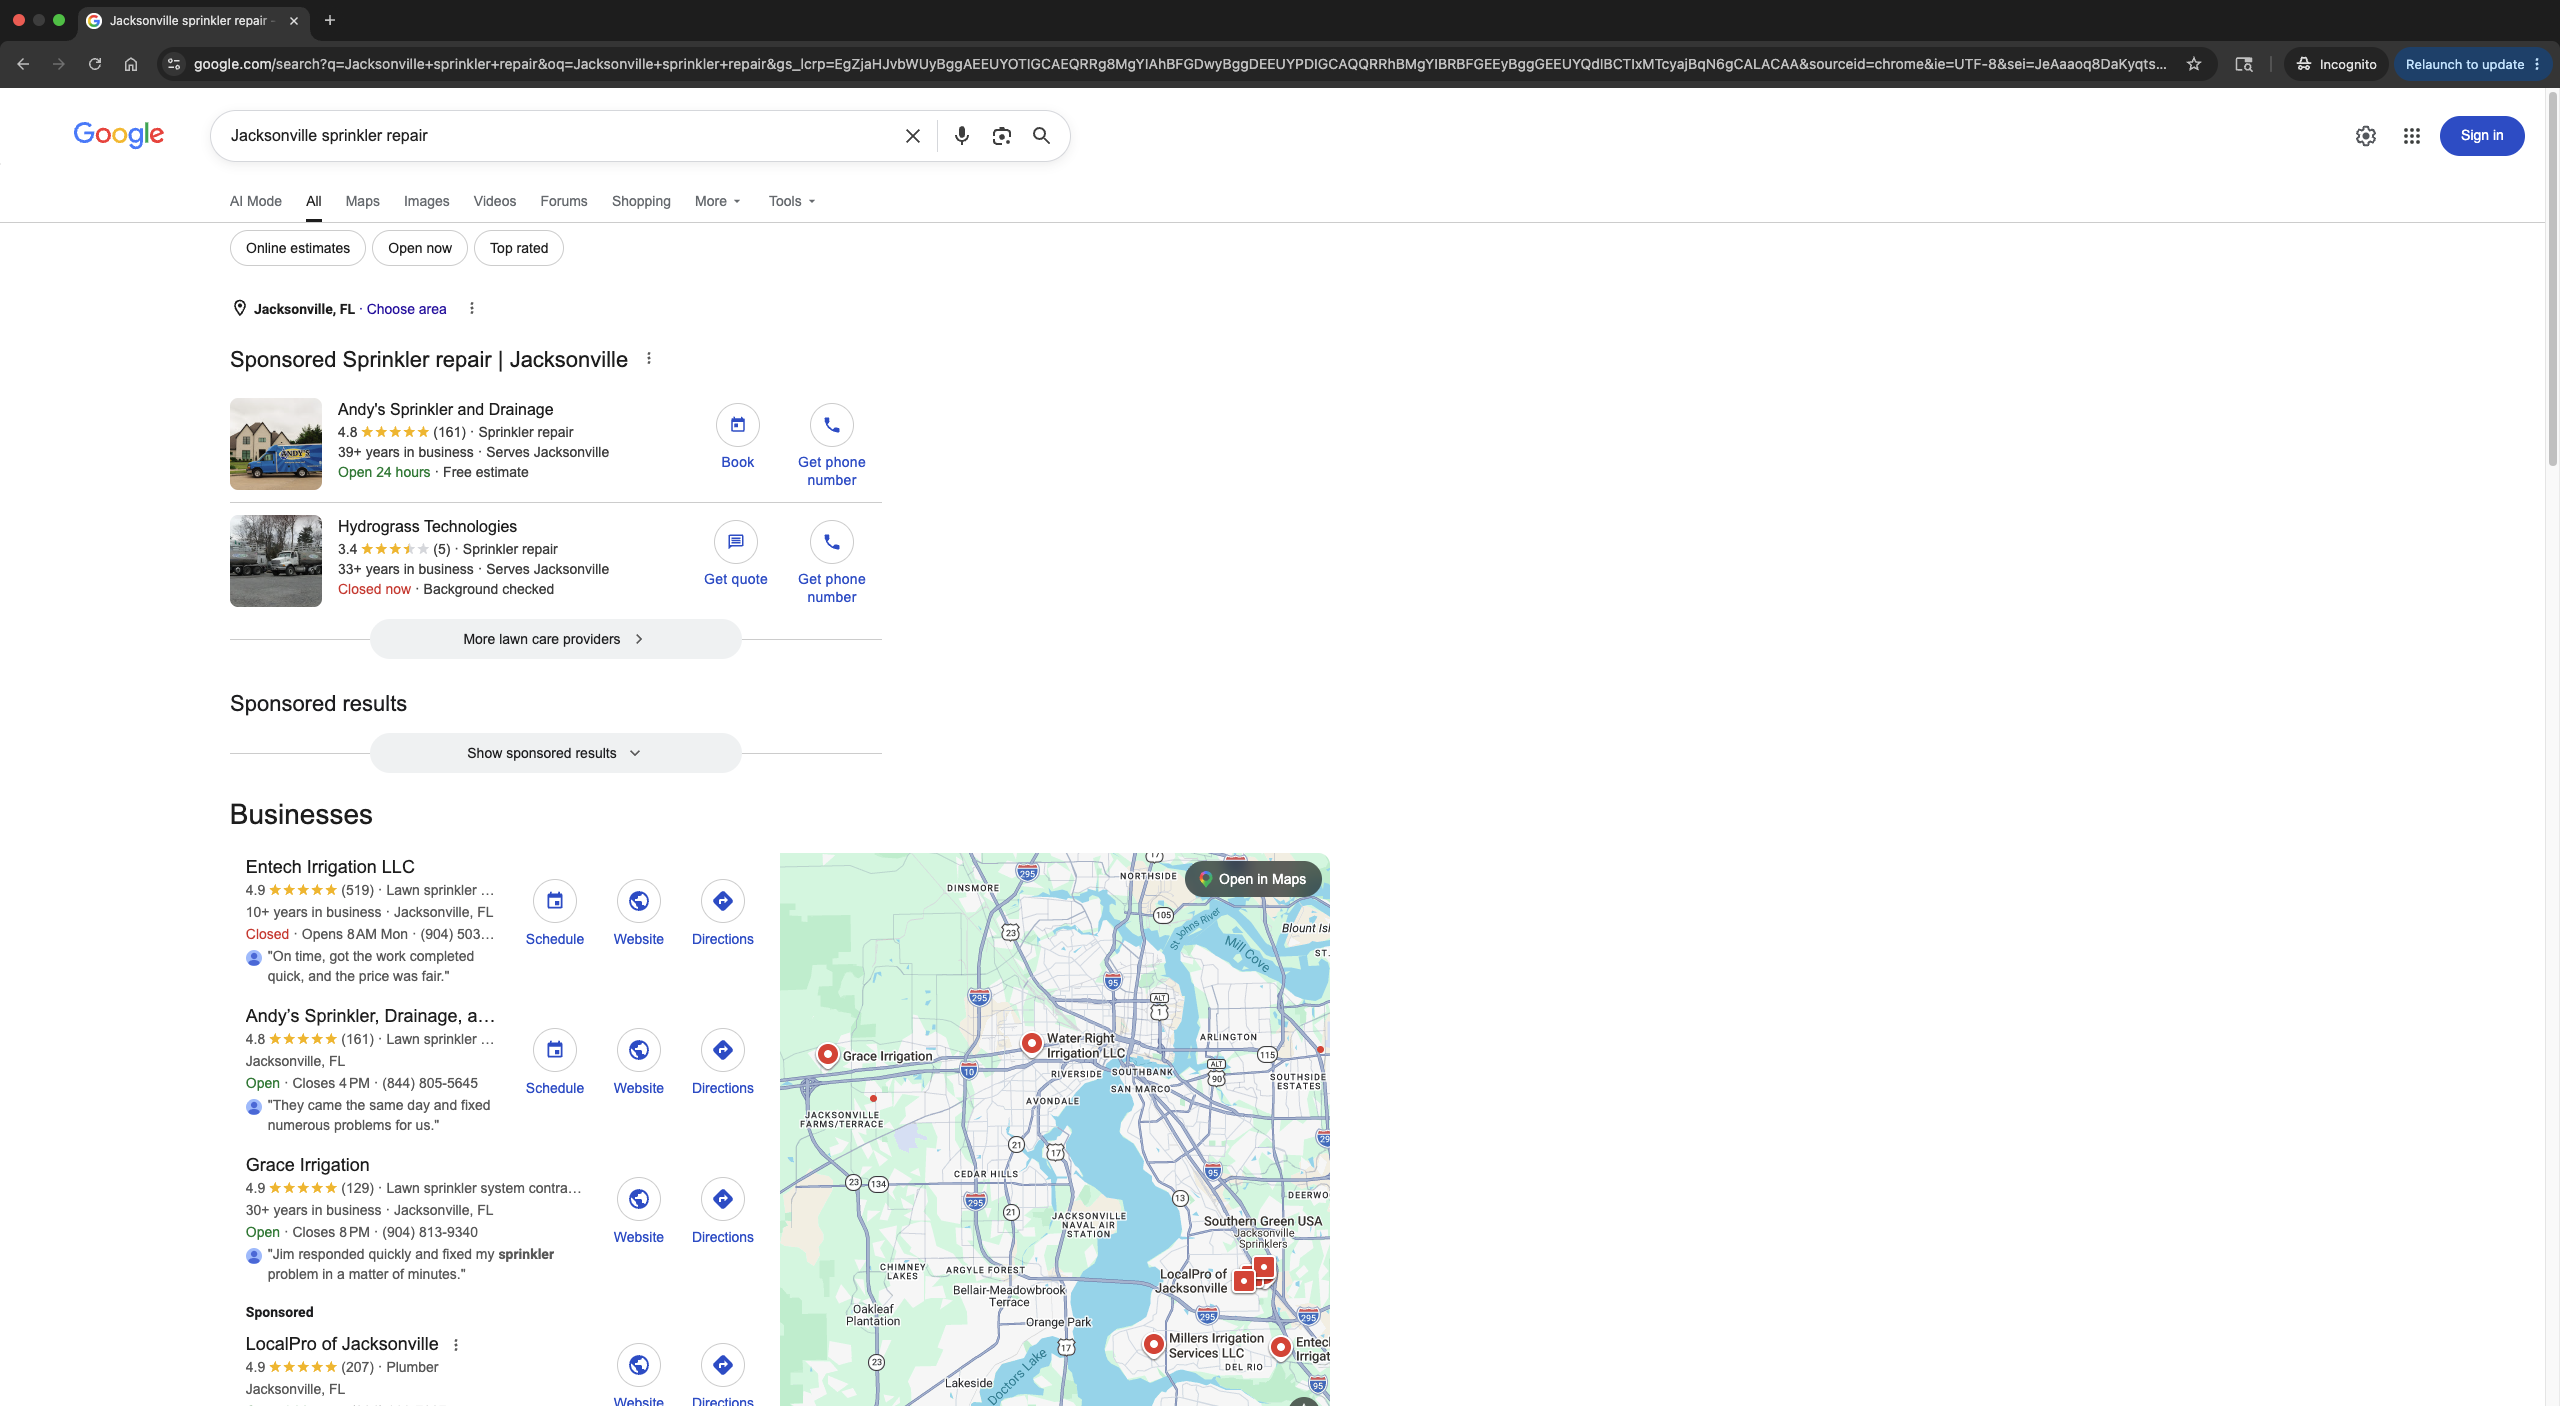The width and height of the screenshot is (2560, 1406).
Task: Open the Tools dropdown
Action: click(792, 201)
